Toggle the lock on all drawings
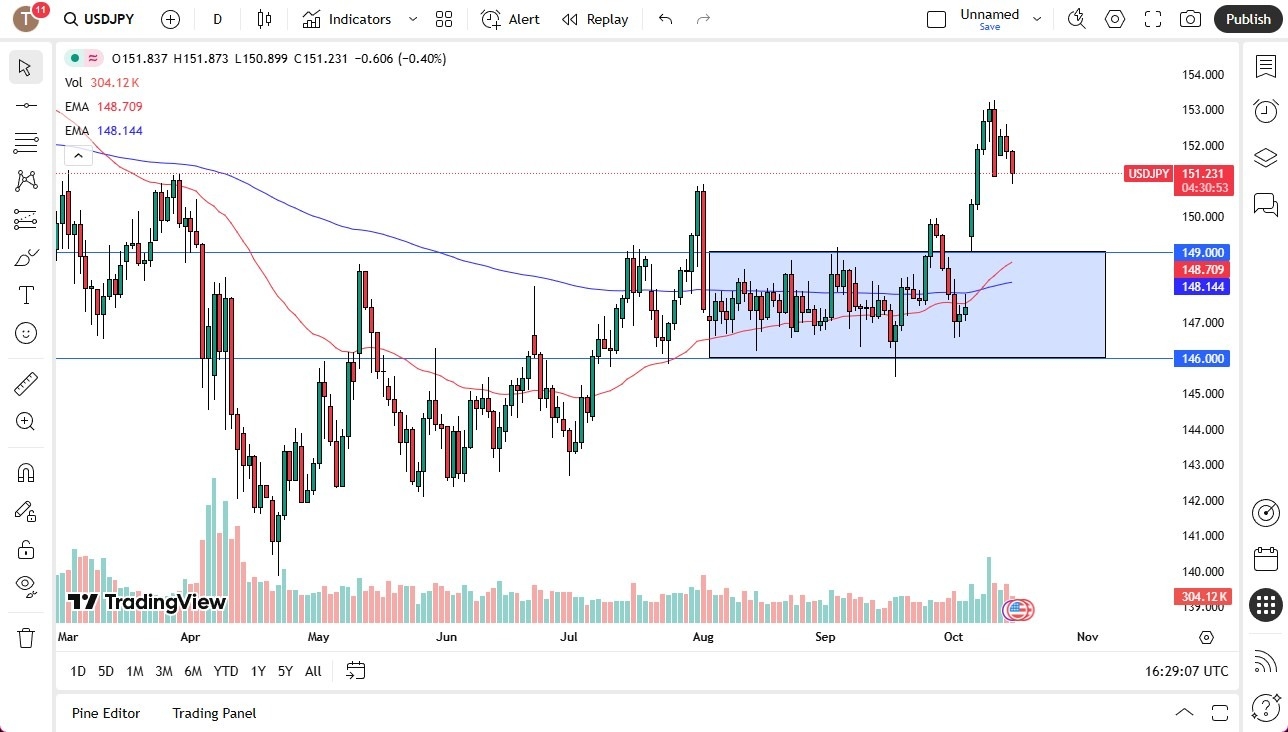The image size is (1288, 732). (x=26, y=548)
